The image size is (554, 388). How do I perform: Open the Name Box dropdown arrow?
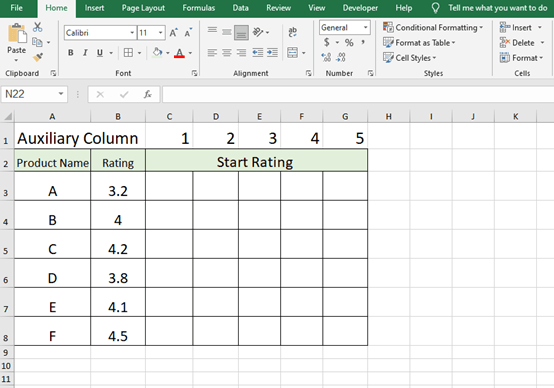(61, 94)
